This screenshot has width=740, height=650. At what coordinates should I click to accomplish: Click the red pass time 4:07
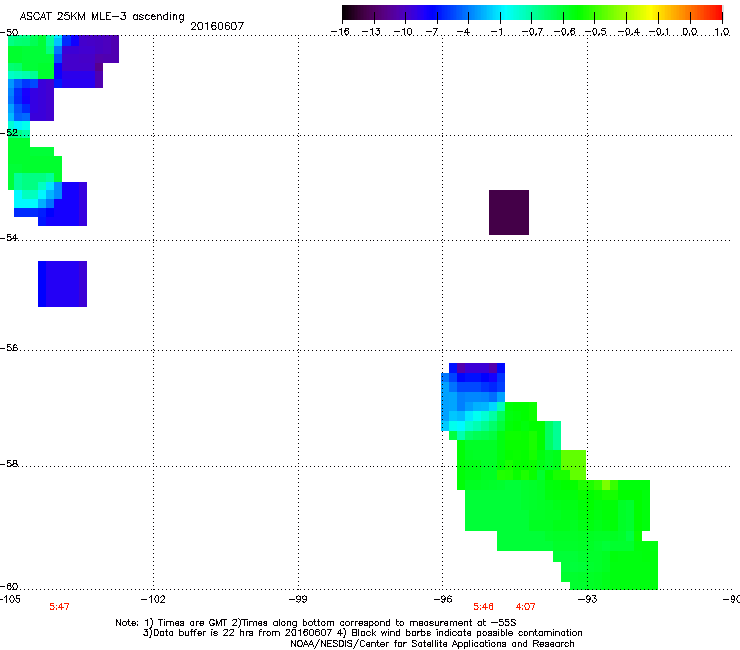525,607
